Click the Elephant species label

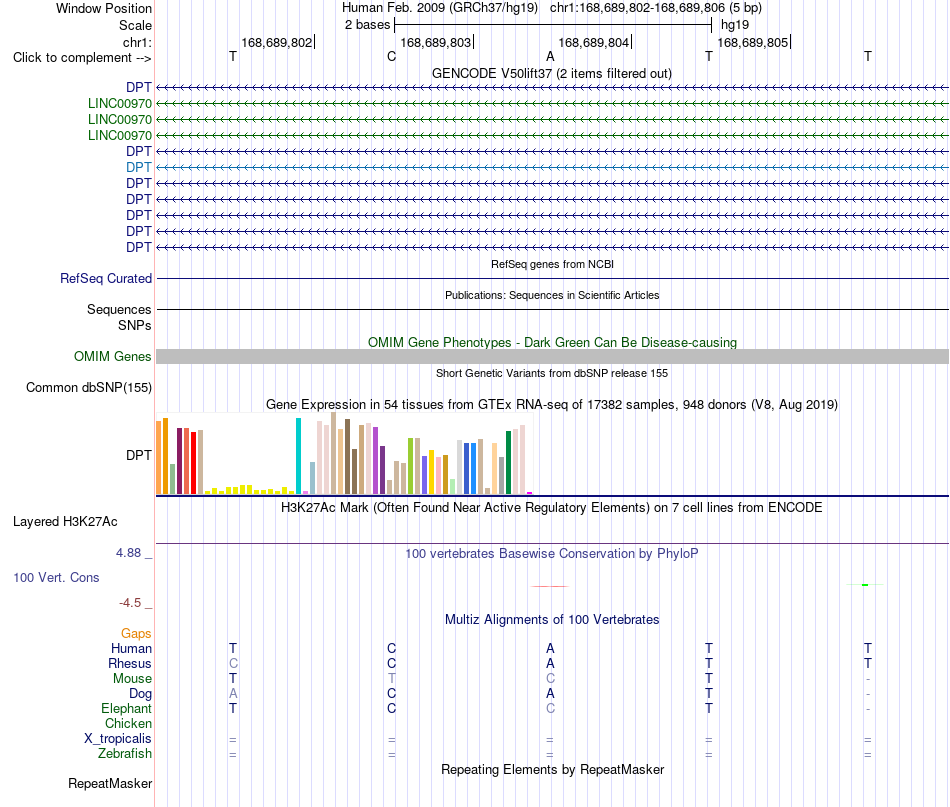pos(127,708)
